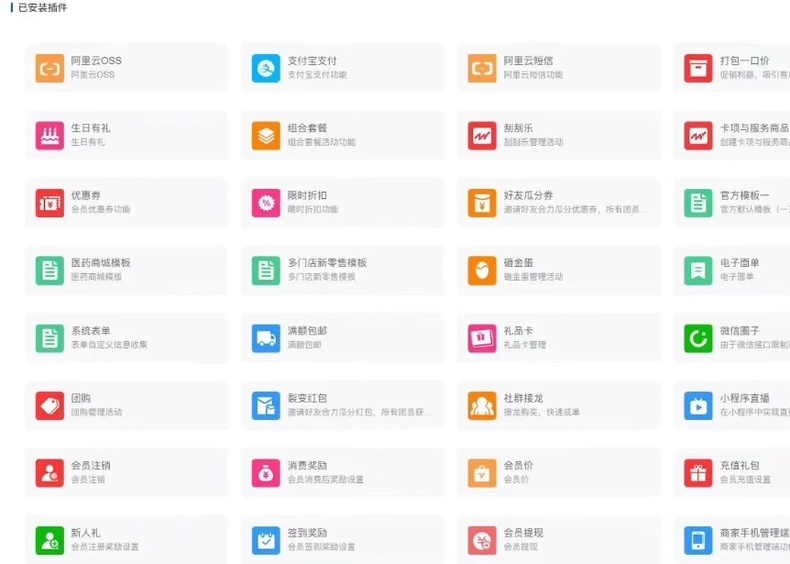Click the 优惠券 red coupon icon
The image size is (790, 564).
50,203
